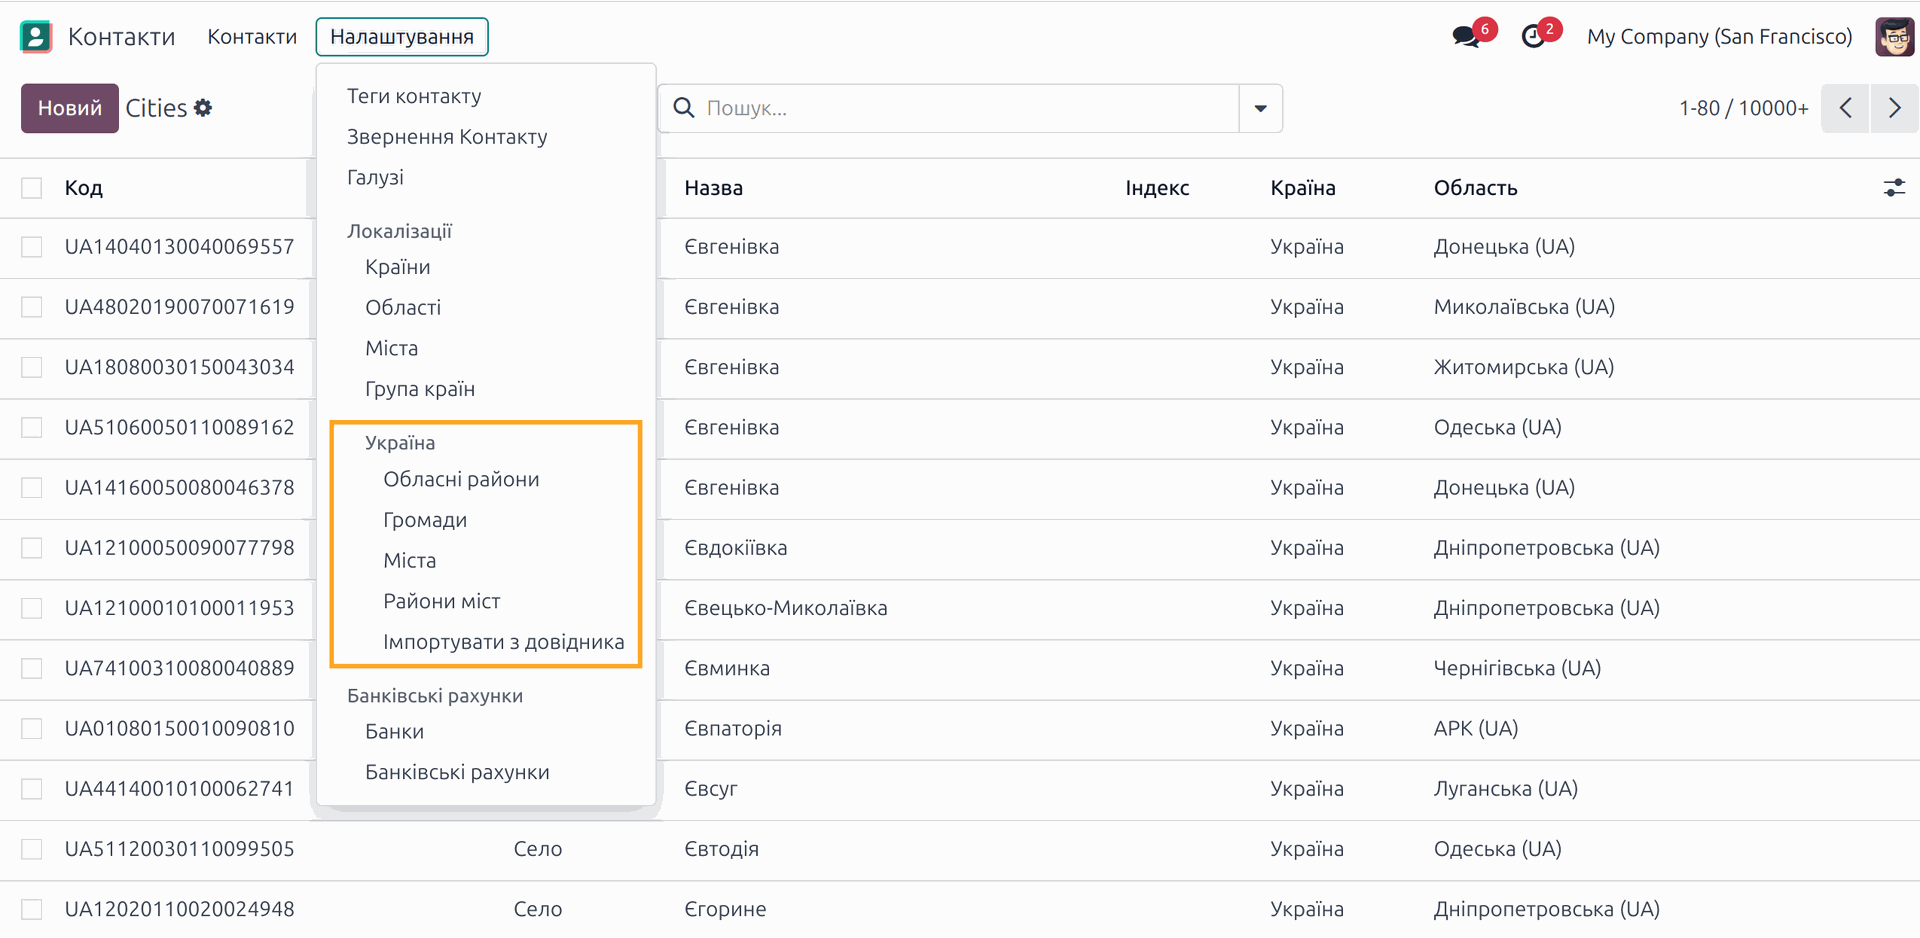This screenshot has width=1920, height=938.
Task: Click the Контакти app title
Action: (x=121, y=37)
